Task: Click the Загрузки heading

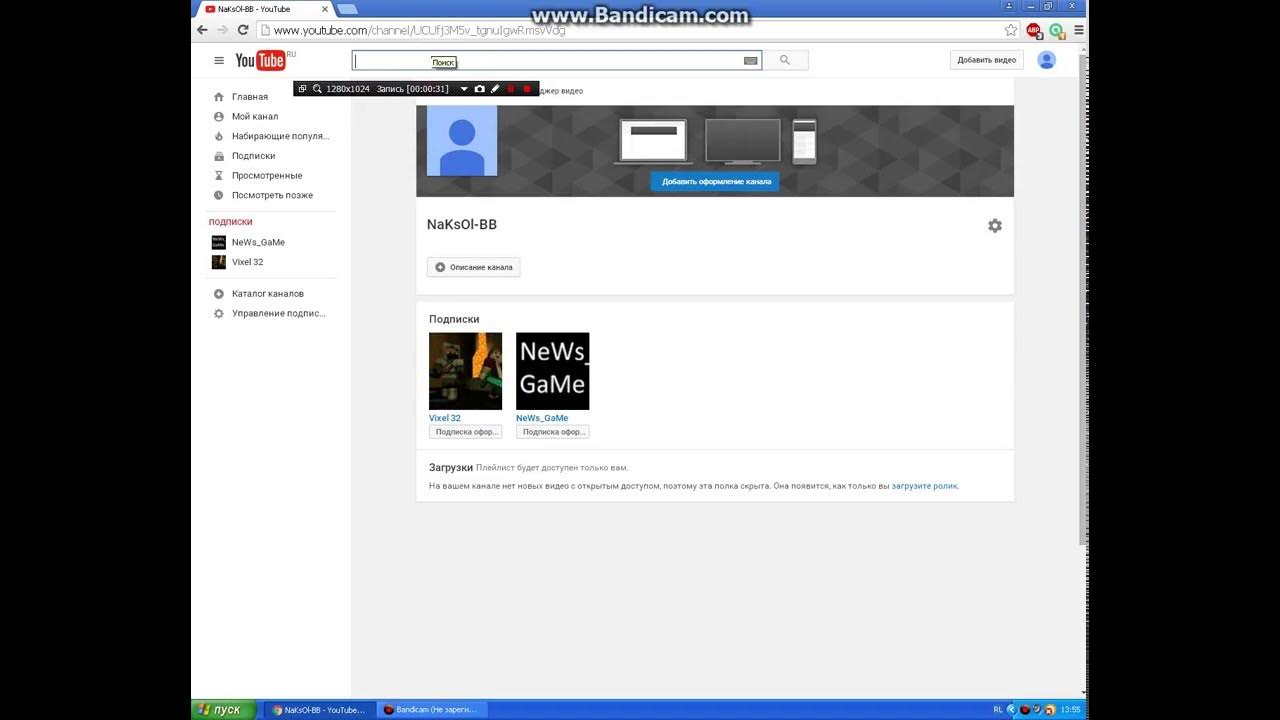Action: tap(450, 468)
